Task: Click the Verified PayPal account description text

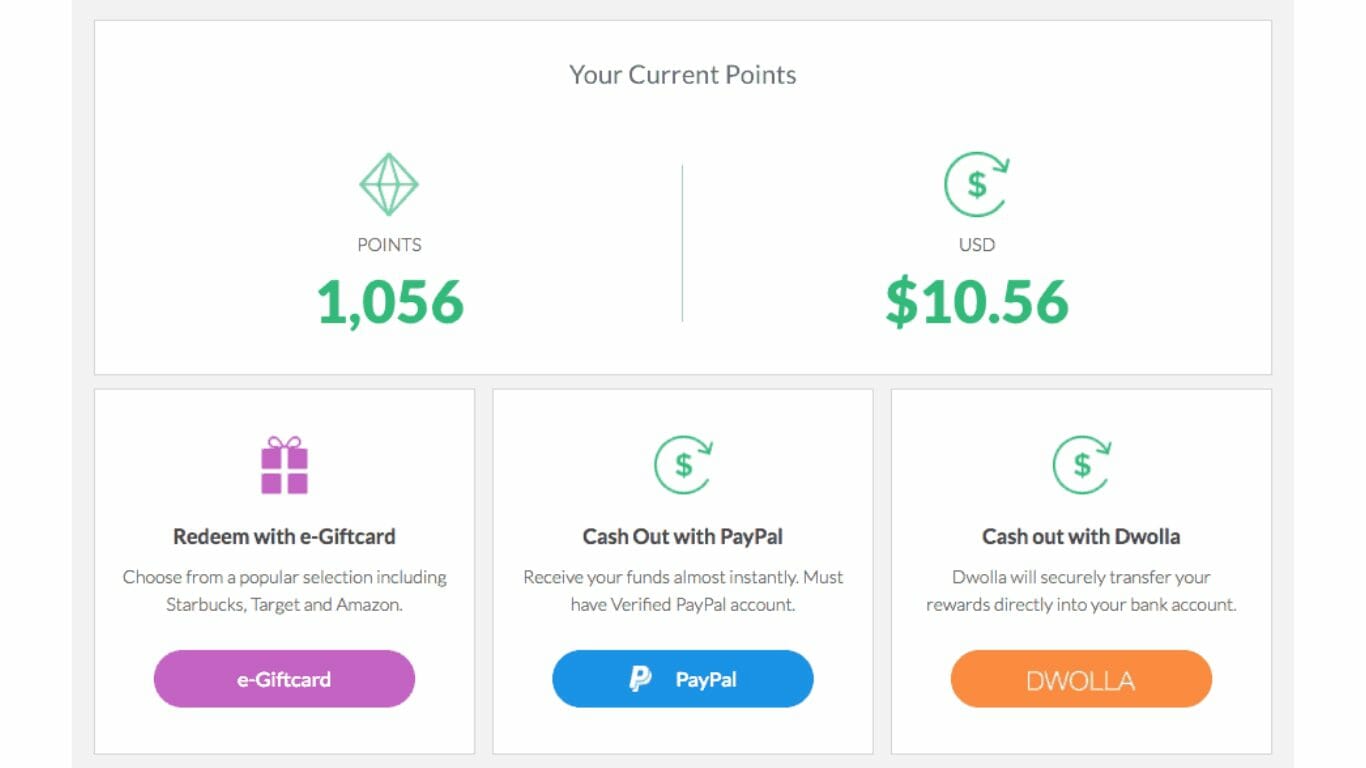Action: (x=683, y=591)
